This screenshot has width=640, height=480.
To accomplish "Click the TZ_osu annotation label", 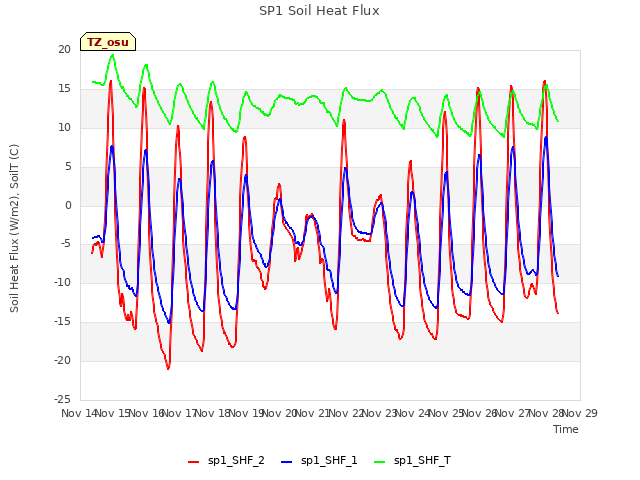I will (108, 42).
